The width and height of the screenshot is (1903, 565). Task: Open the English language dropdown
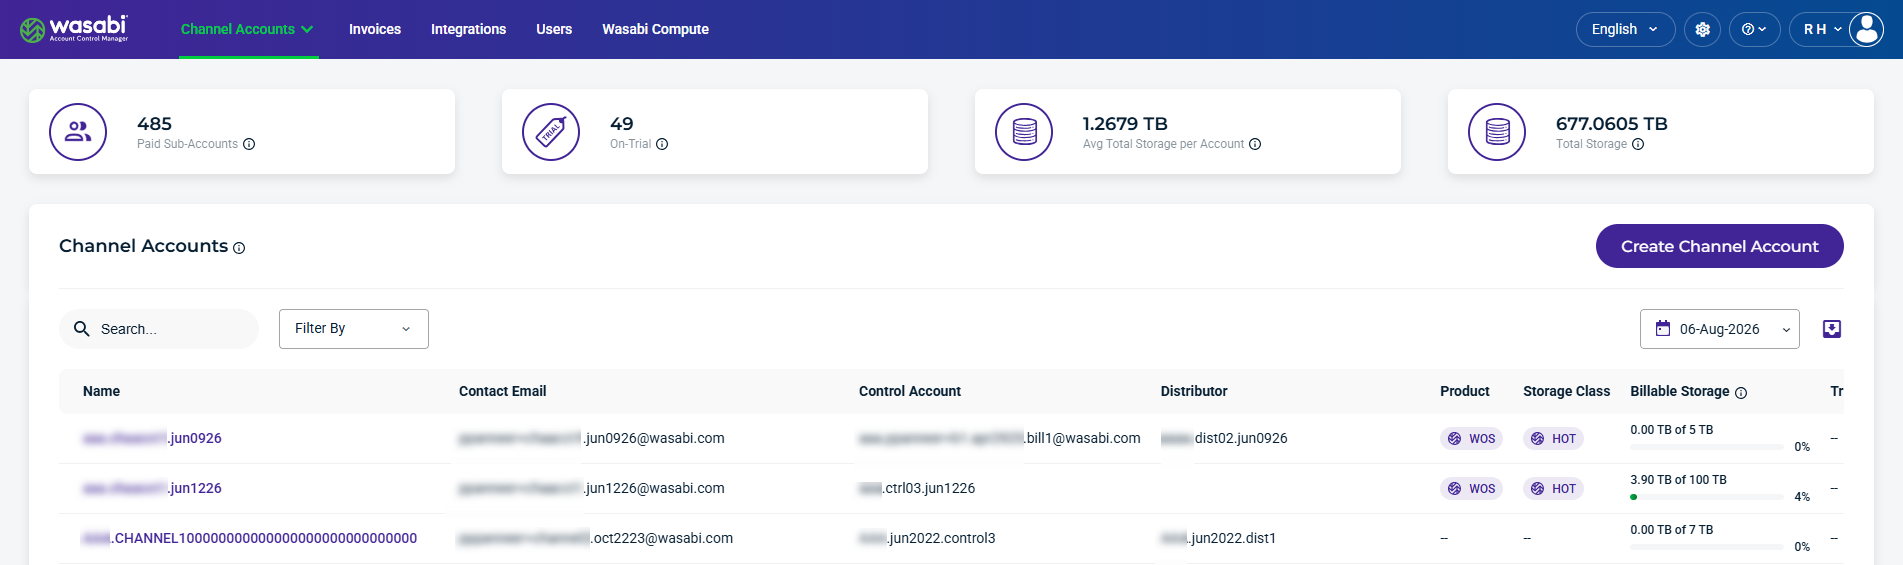point(1625,29)
